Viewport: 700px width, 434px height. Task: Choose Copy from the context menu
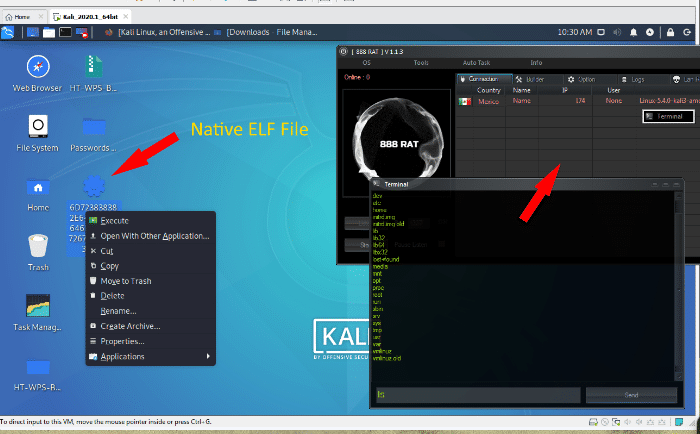[x=150, y=266]
